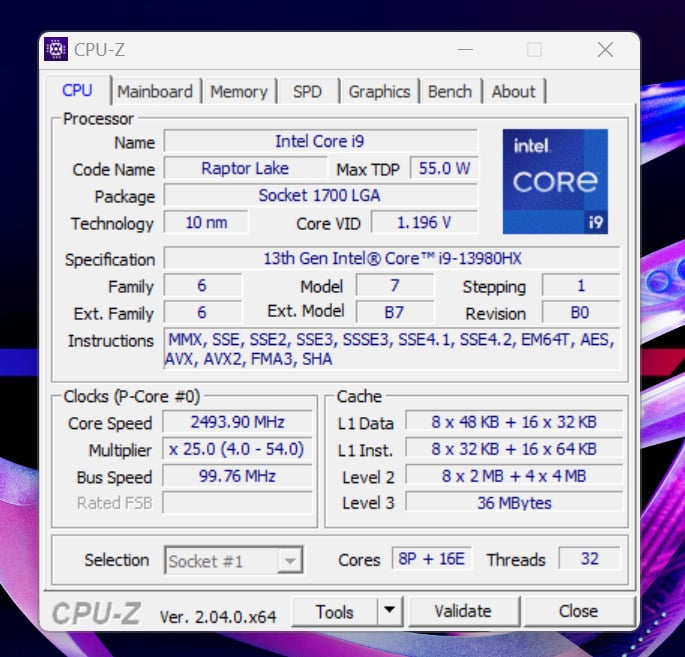Select the Bench tab

click(449, 91)
